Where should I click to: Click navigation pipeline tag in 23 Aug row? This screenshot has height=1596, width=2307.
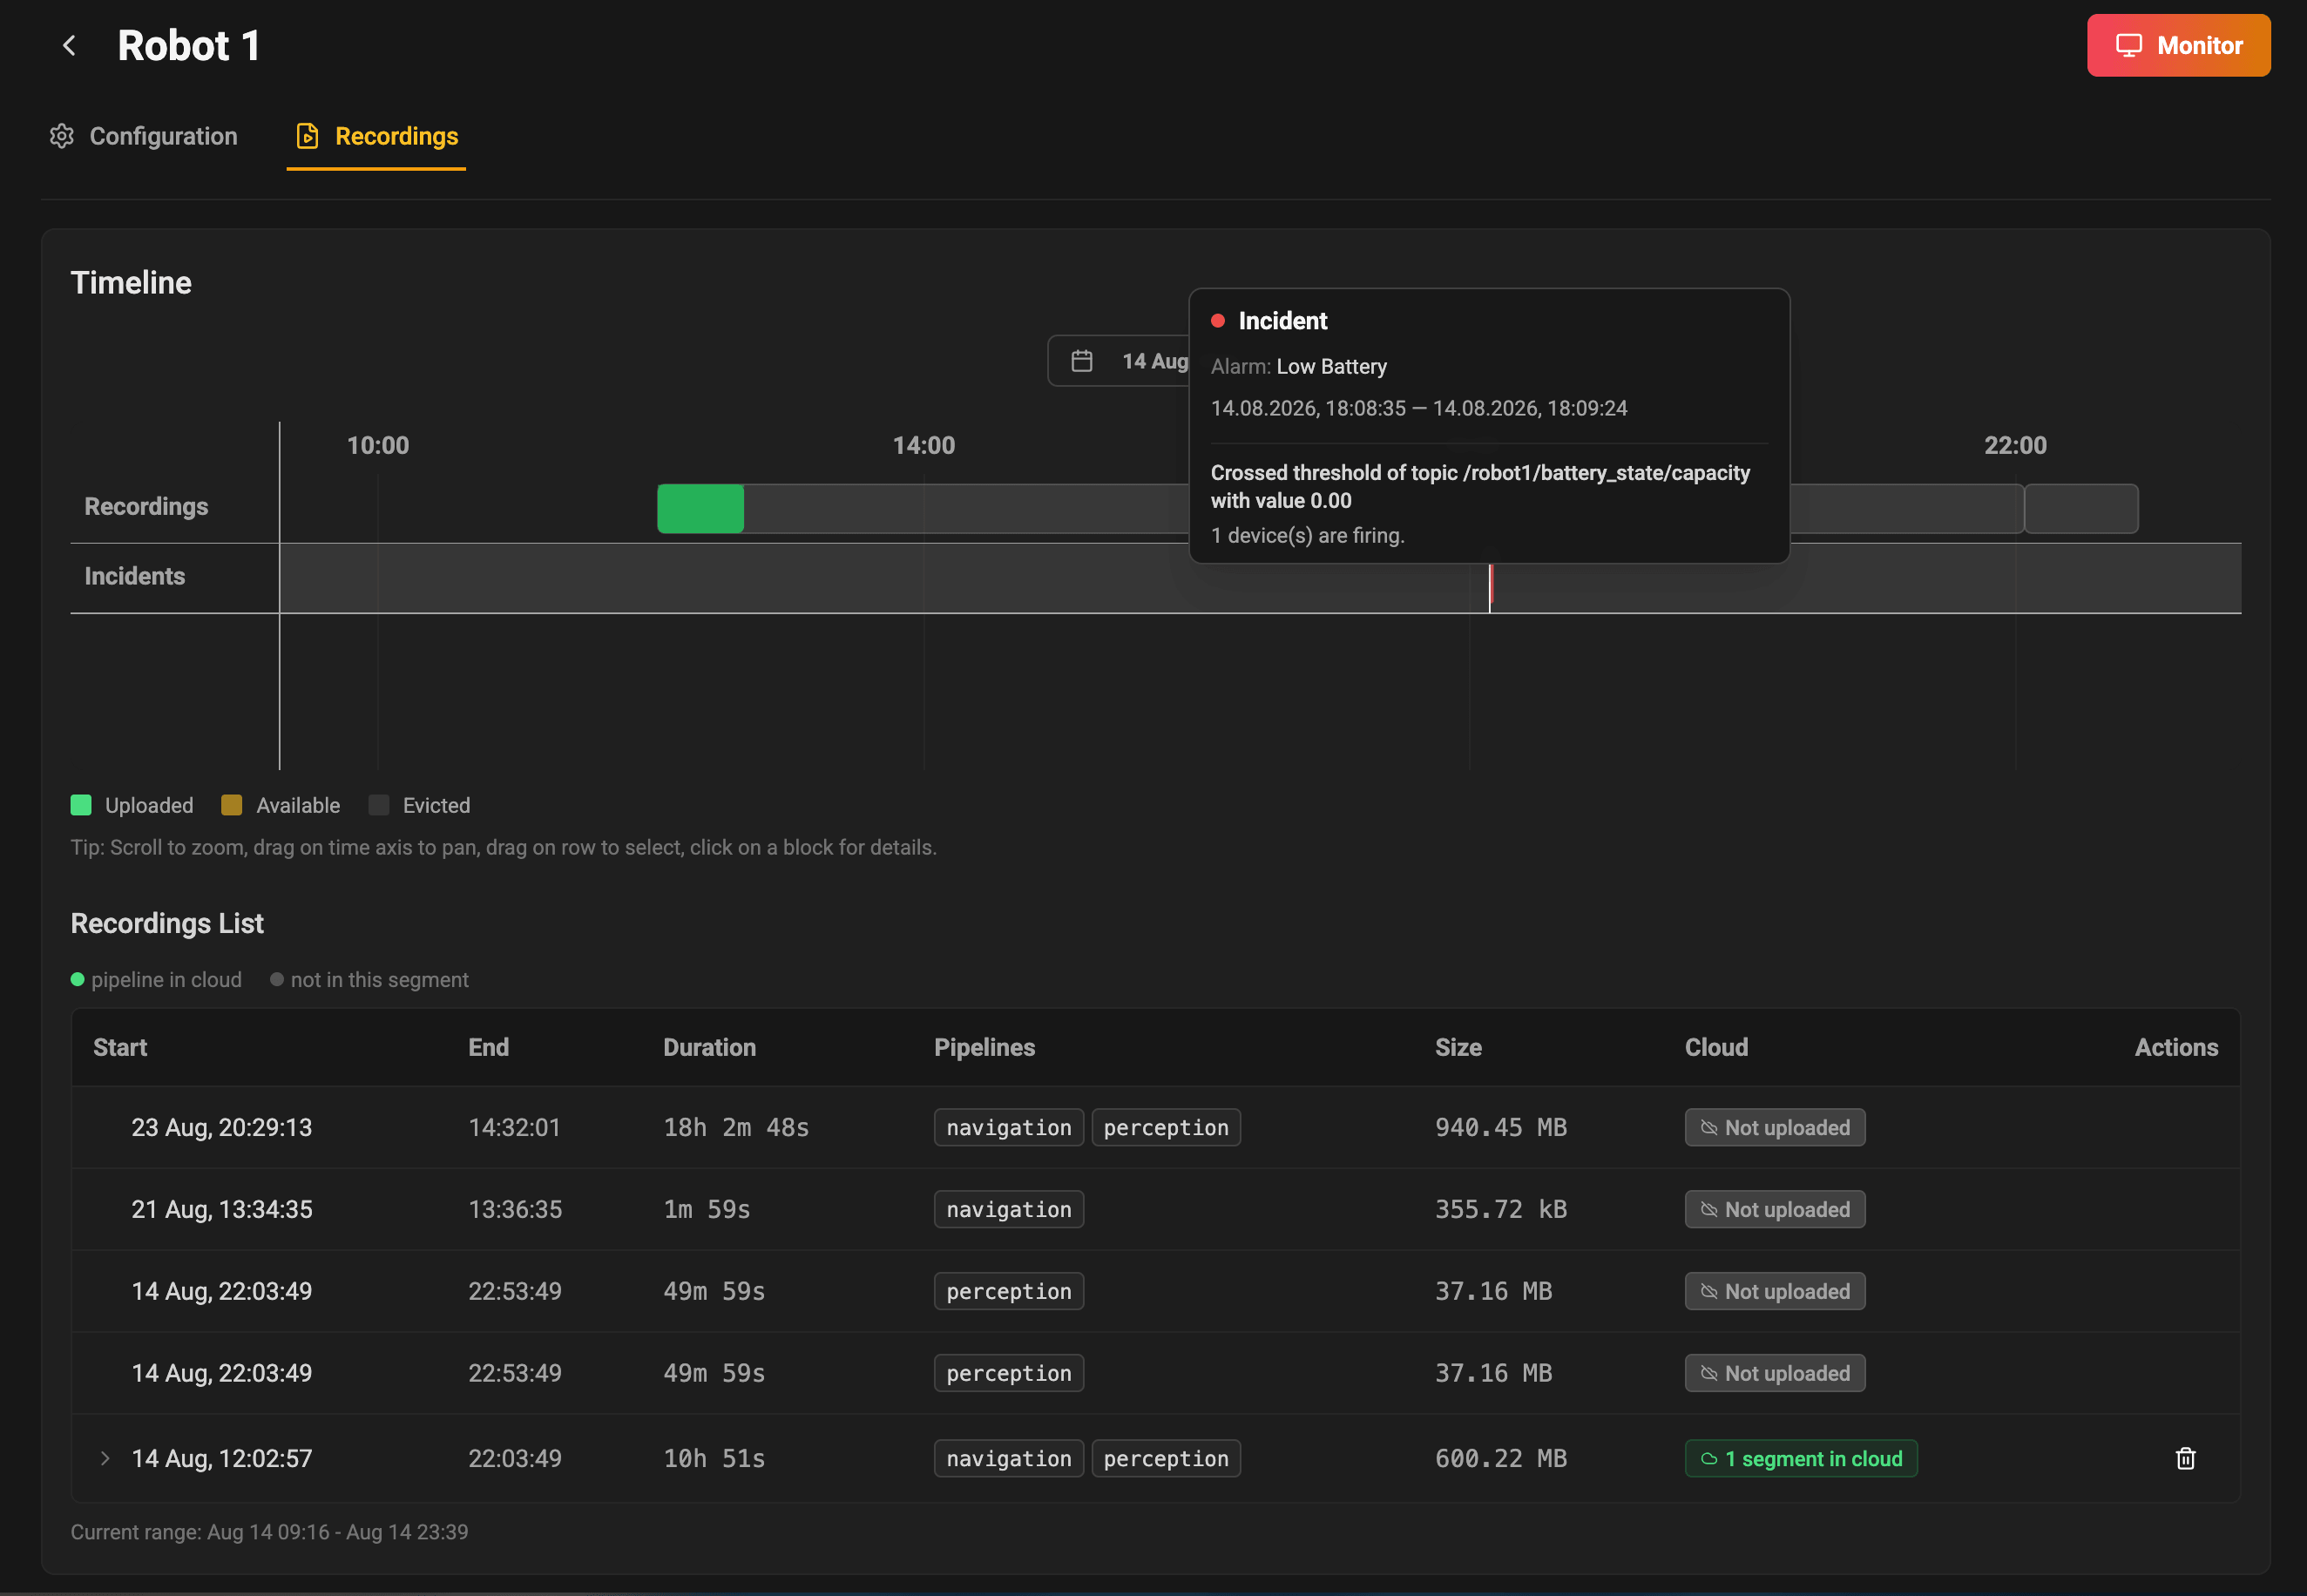pos(1008,1127)
